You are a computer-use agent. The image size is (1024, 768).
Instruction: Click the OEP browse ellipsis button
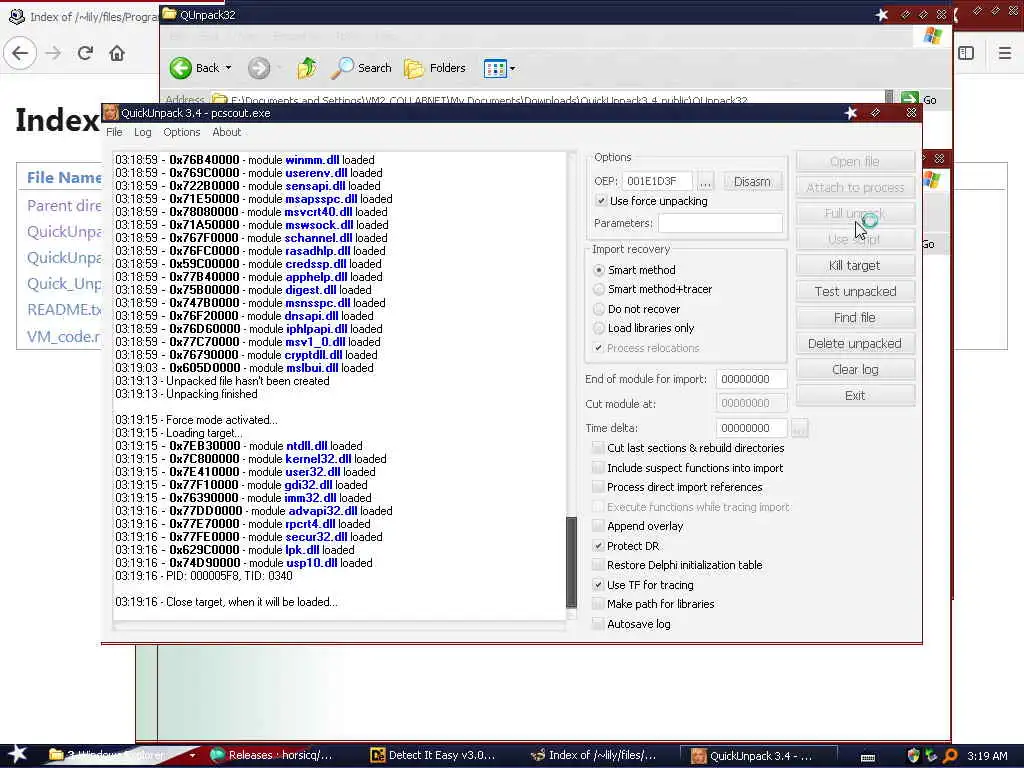[x=705, y=181]
